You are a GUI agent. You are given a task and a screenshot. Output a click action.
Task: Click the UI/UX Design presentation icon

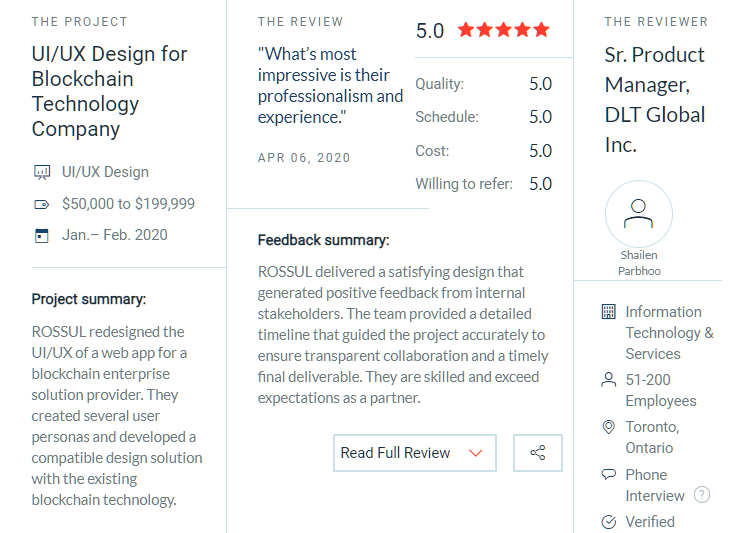pos(42,172)
